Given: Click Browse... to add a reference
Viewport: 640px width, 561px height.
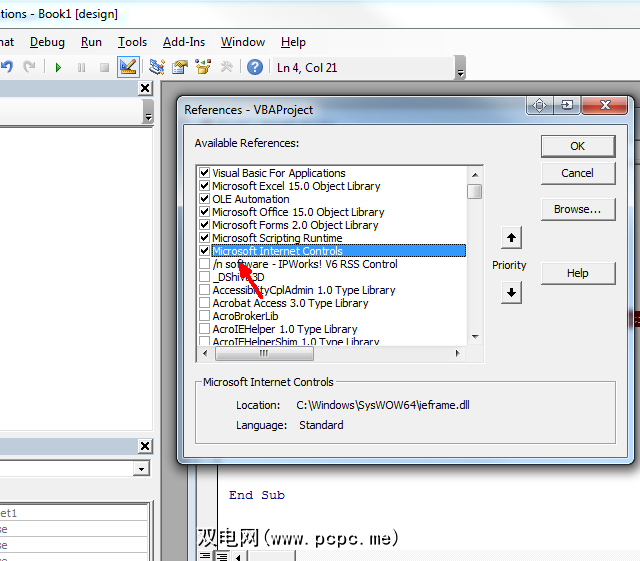Looking at the screenshot, I should 578,209.
